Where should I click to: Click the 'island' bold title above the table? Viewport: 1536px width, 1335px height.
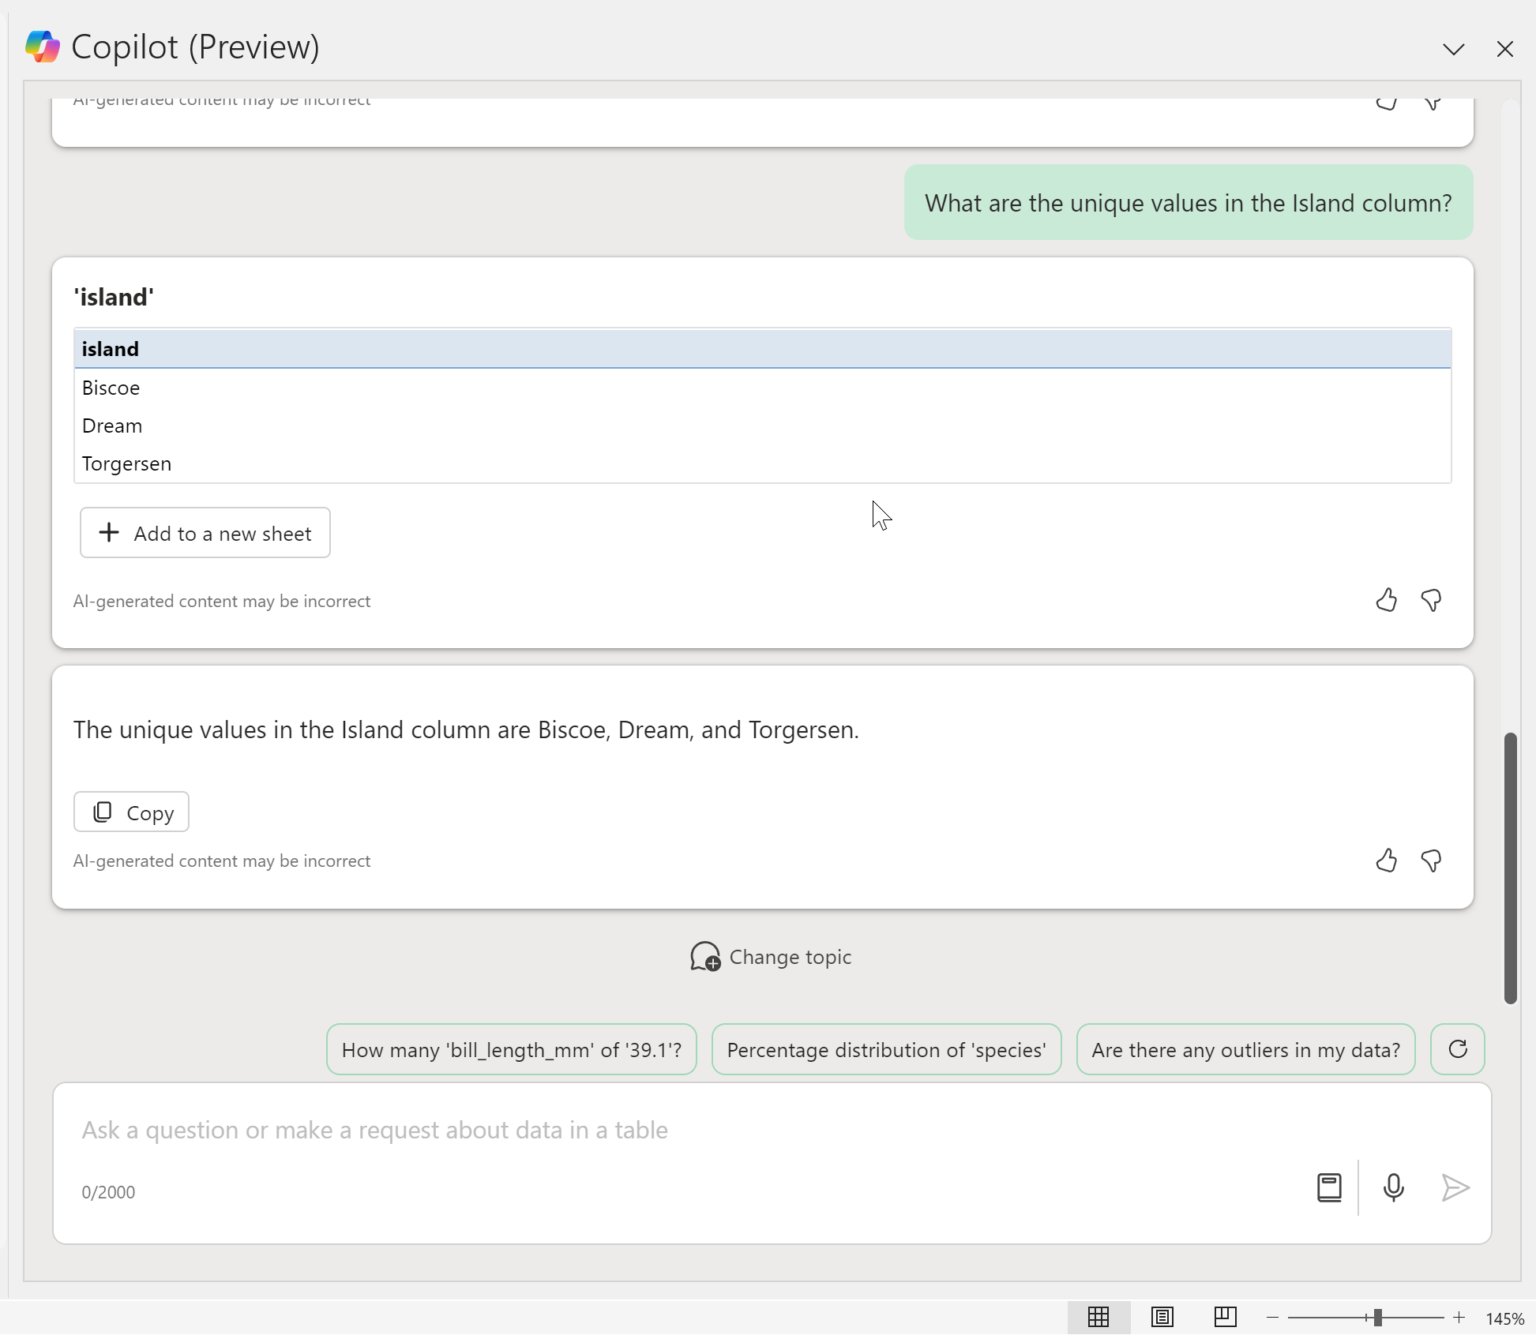click(113, 297)
